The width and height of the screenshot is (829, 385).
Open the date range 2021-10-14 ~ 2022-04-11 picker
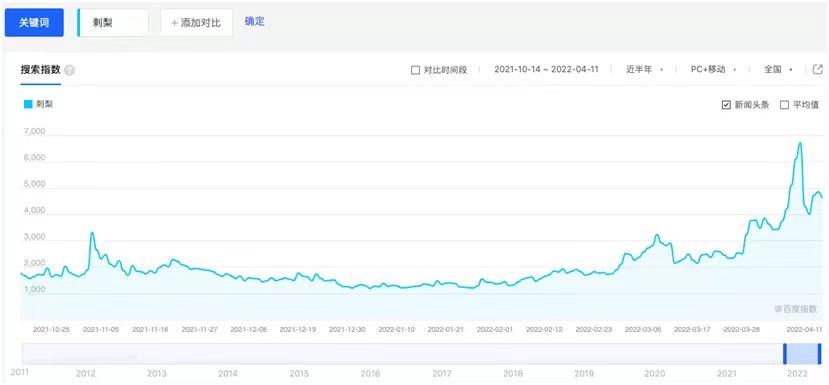[x=546, y=69]
